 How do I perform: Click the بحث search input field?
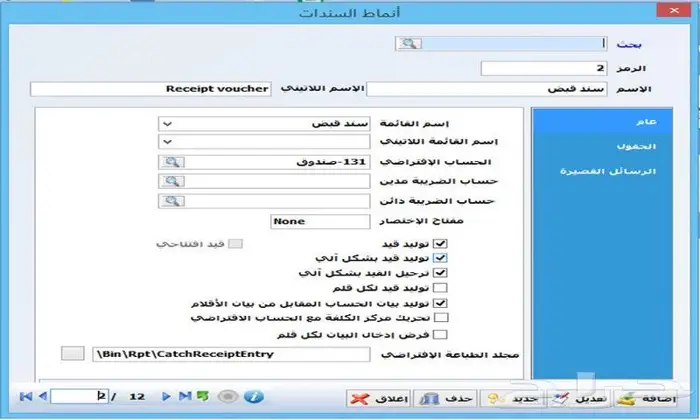[514, 43]
